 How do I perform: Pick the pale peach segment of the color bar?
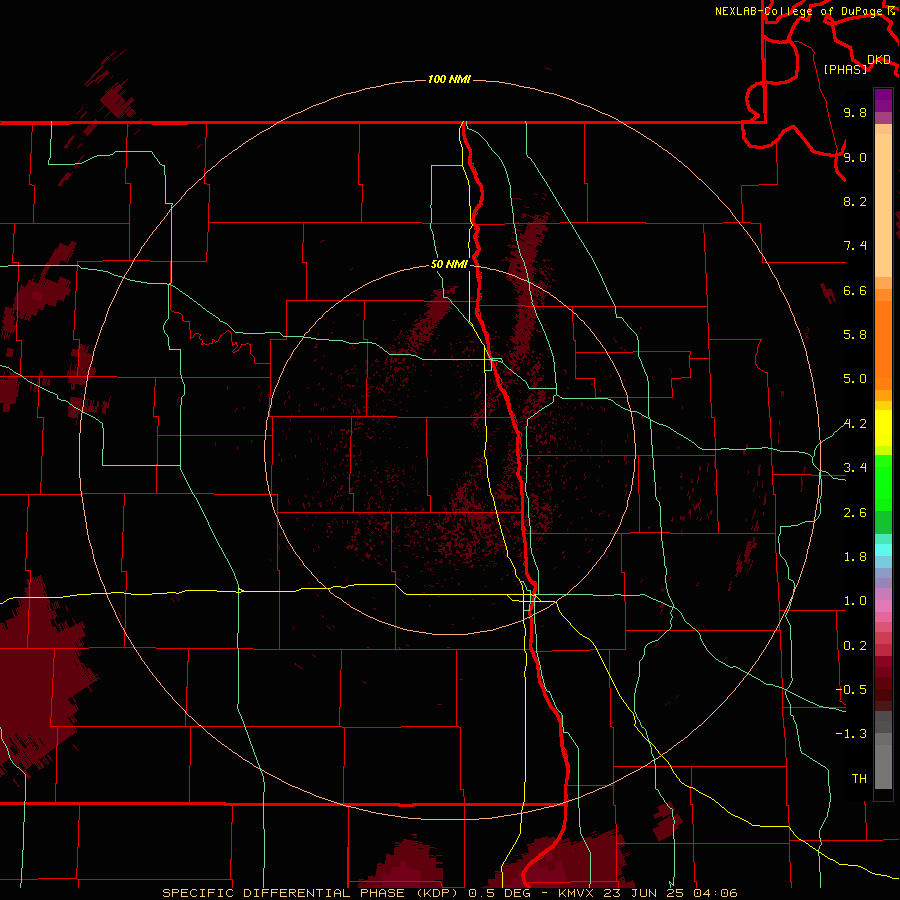pyautogui.click(x=883, y=205)
